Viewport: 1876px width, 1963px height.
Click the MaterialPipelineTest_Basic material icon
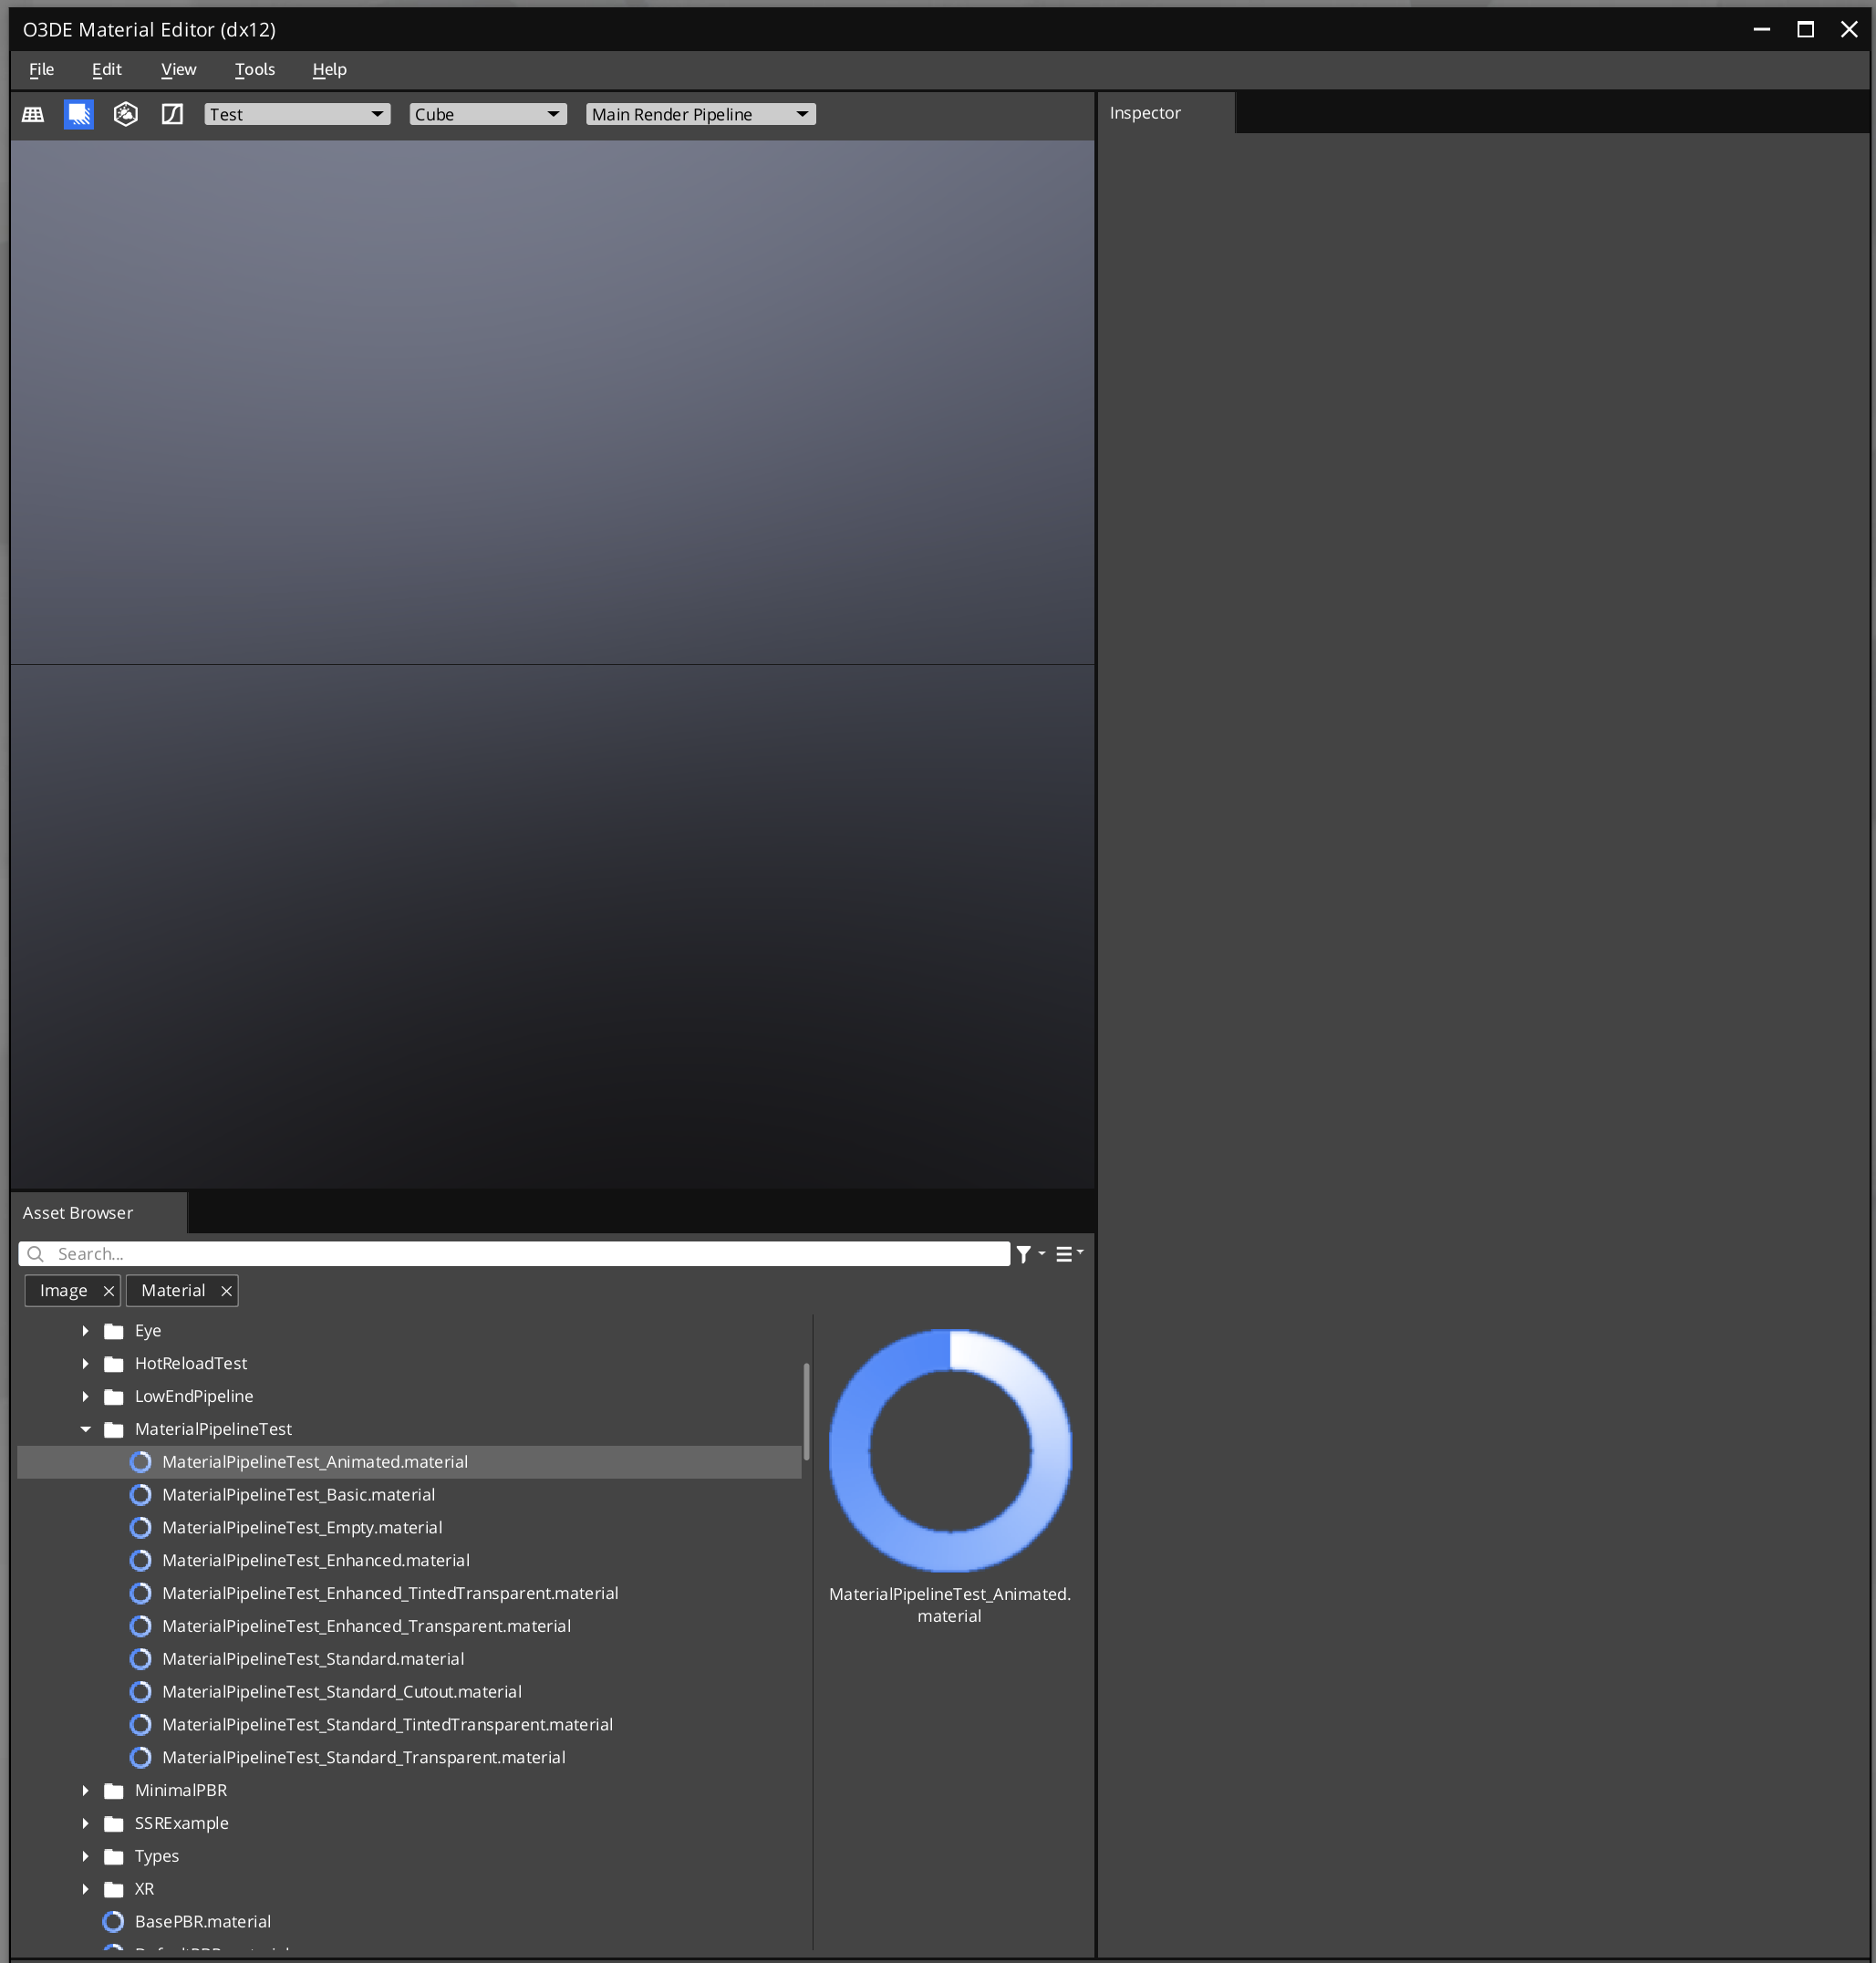(141, 1494)
